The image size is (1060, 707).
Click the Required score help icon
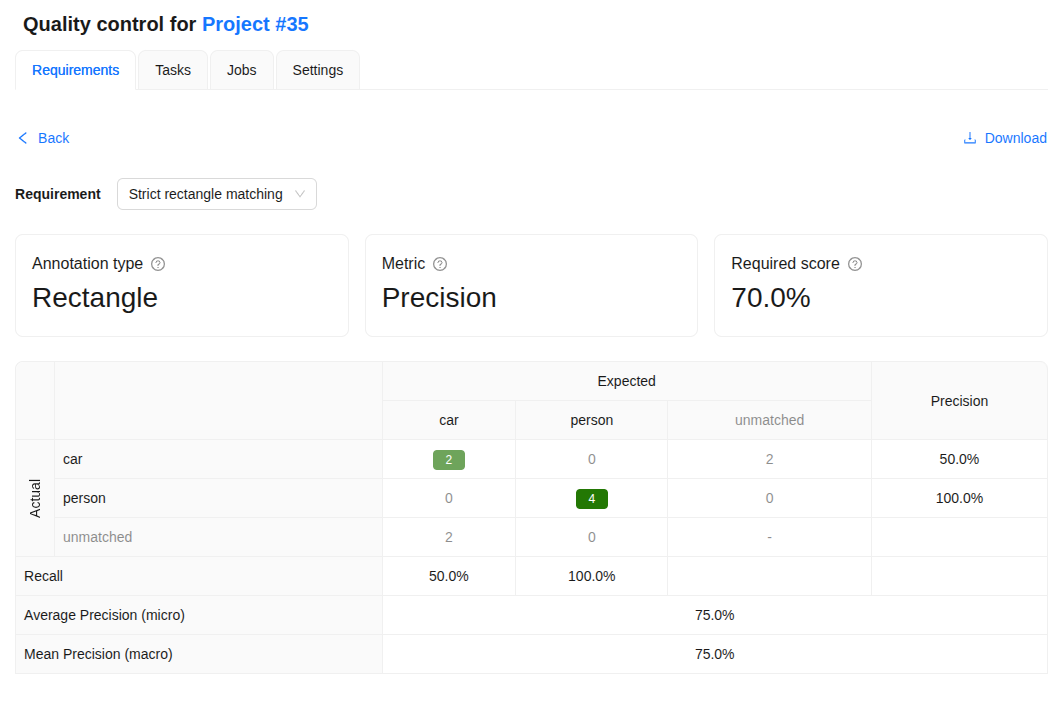pyautogui.click(x=855, y=264)
